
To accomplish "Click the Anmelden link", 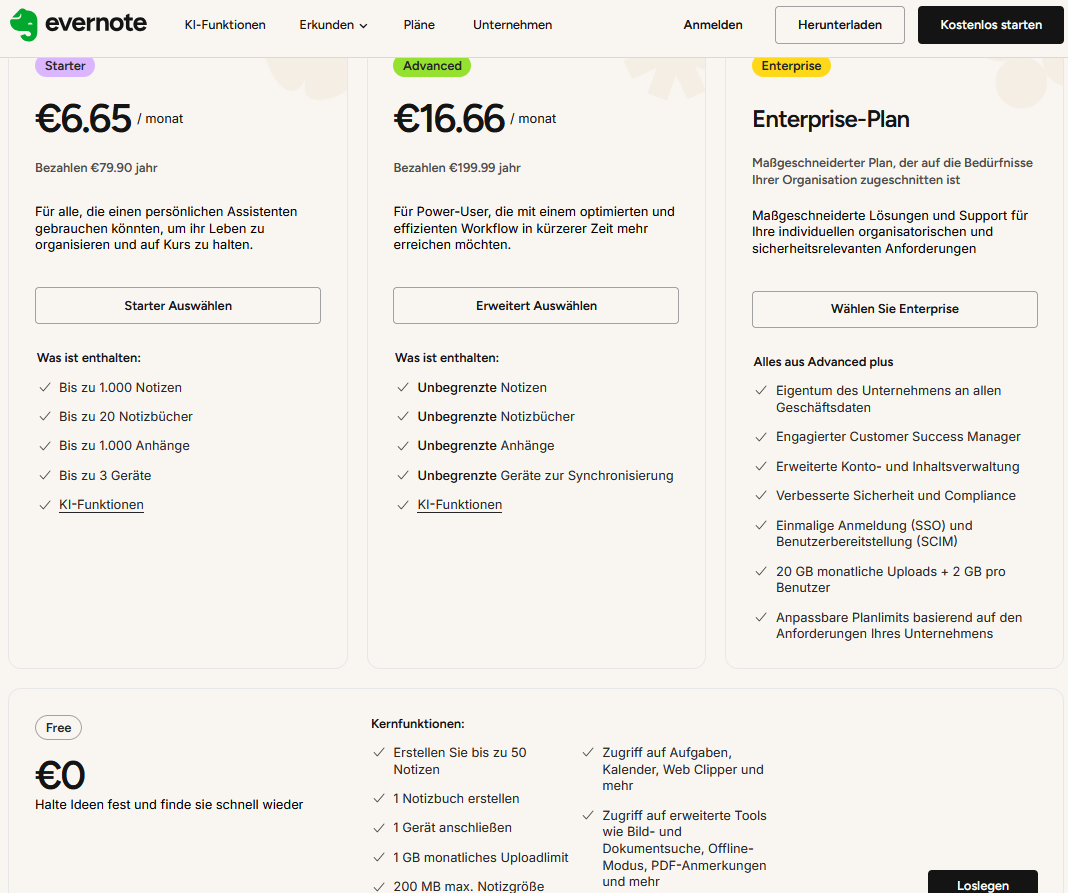I will point(712,25).
